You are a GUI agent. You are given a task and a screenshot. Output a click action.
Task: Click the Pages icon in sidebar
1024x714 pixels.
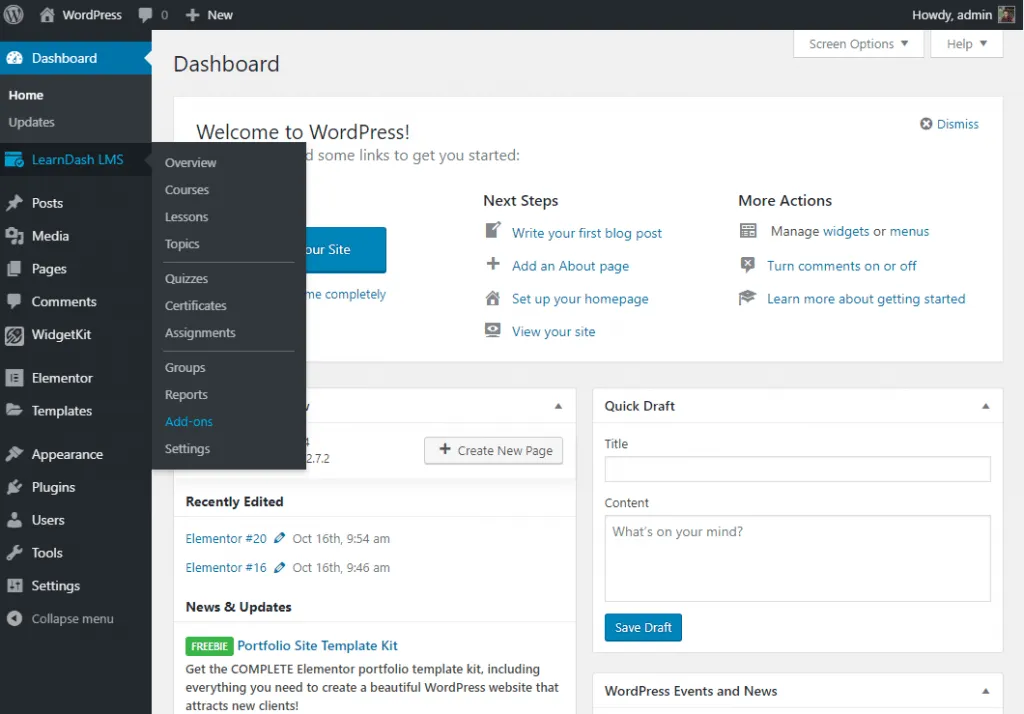click(14, 268)
